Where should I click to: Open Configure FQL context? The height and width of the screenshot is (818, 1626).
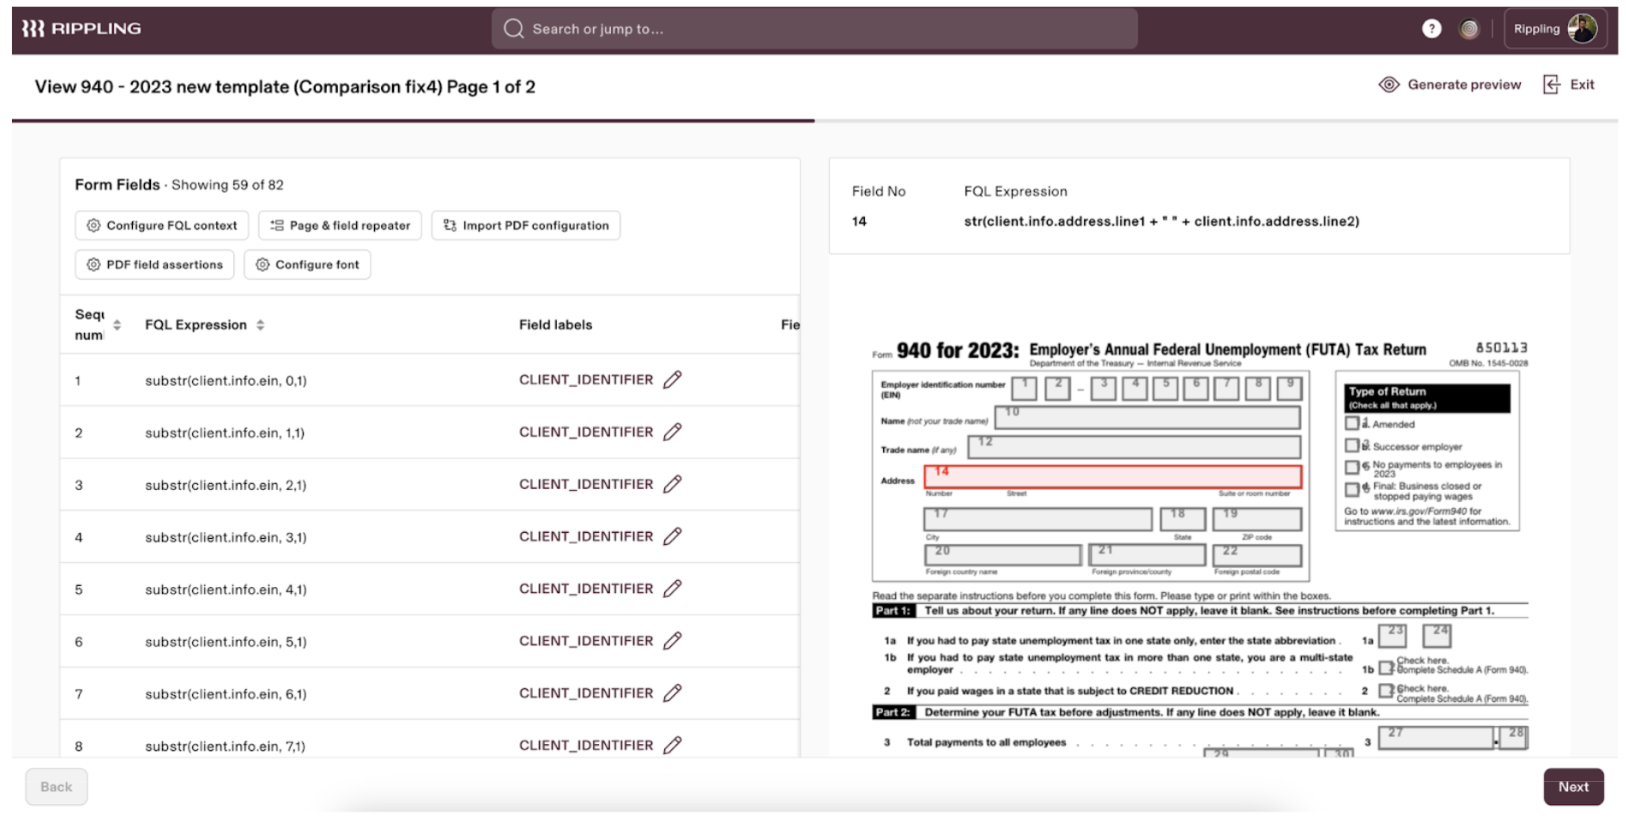(162, 225)
